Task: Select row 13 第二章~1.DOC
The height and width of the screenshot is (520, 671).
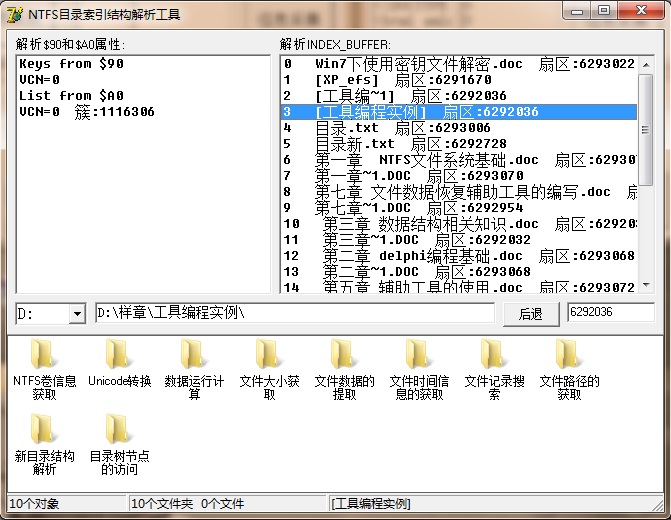Action: [x=459, y=272]
